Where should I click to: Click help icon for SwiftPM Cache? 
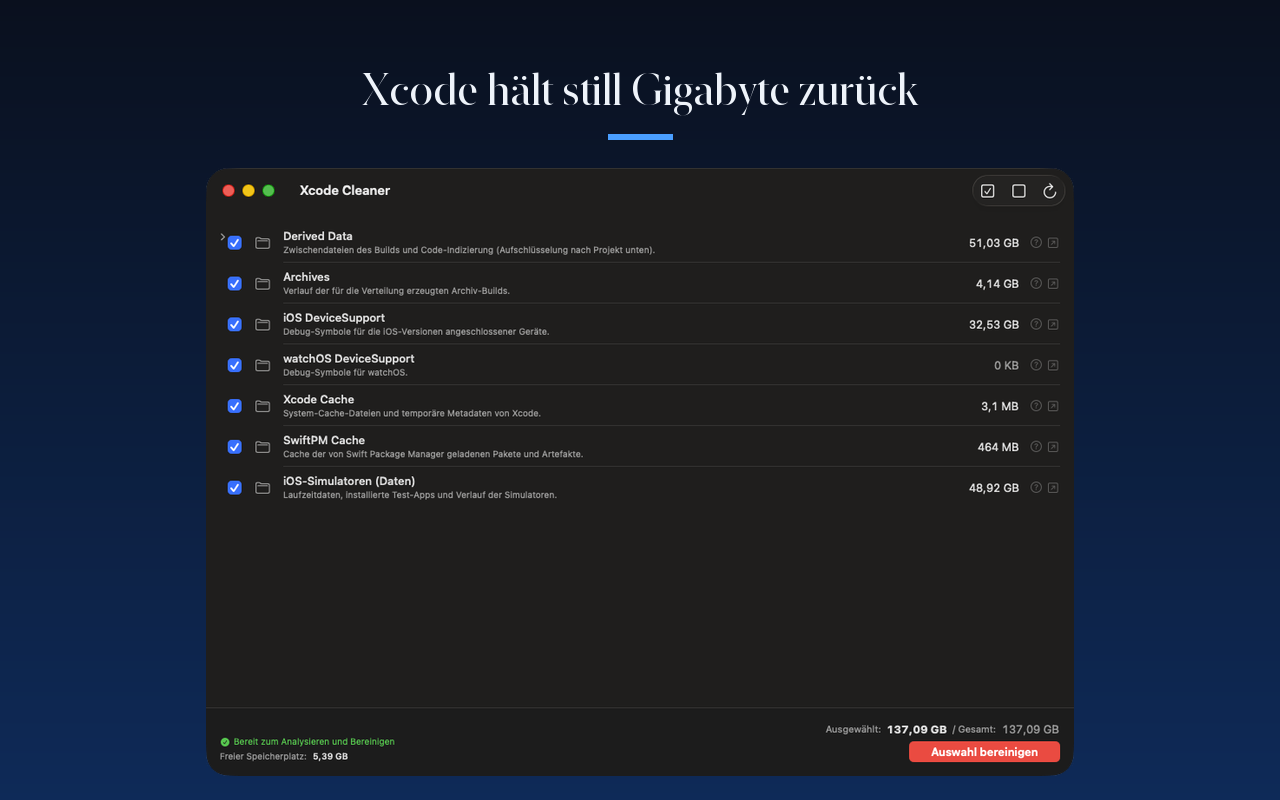1036,447
